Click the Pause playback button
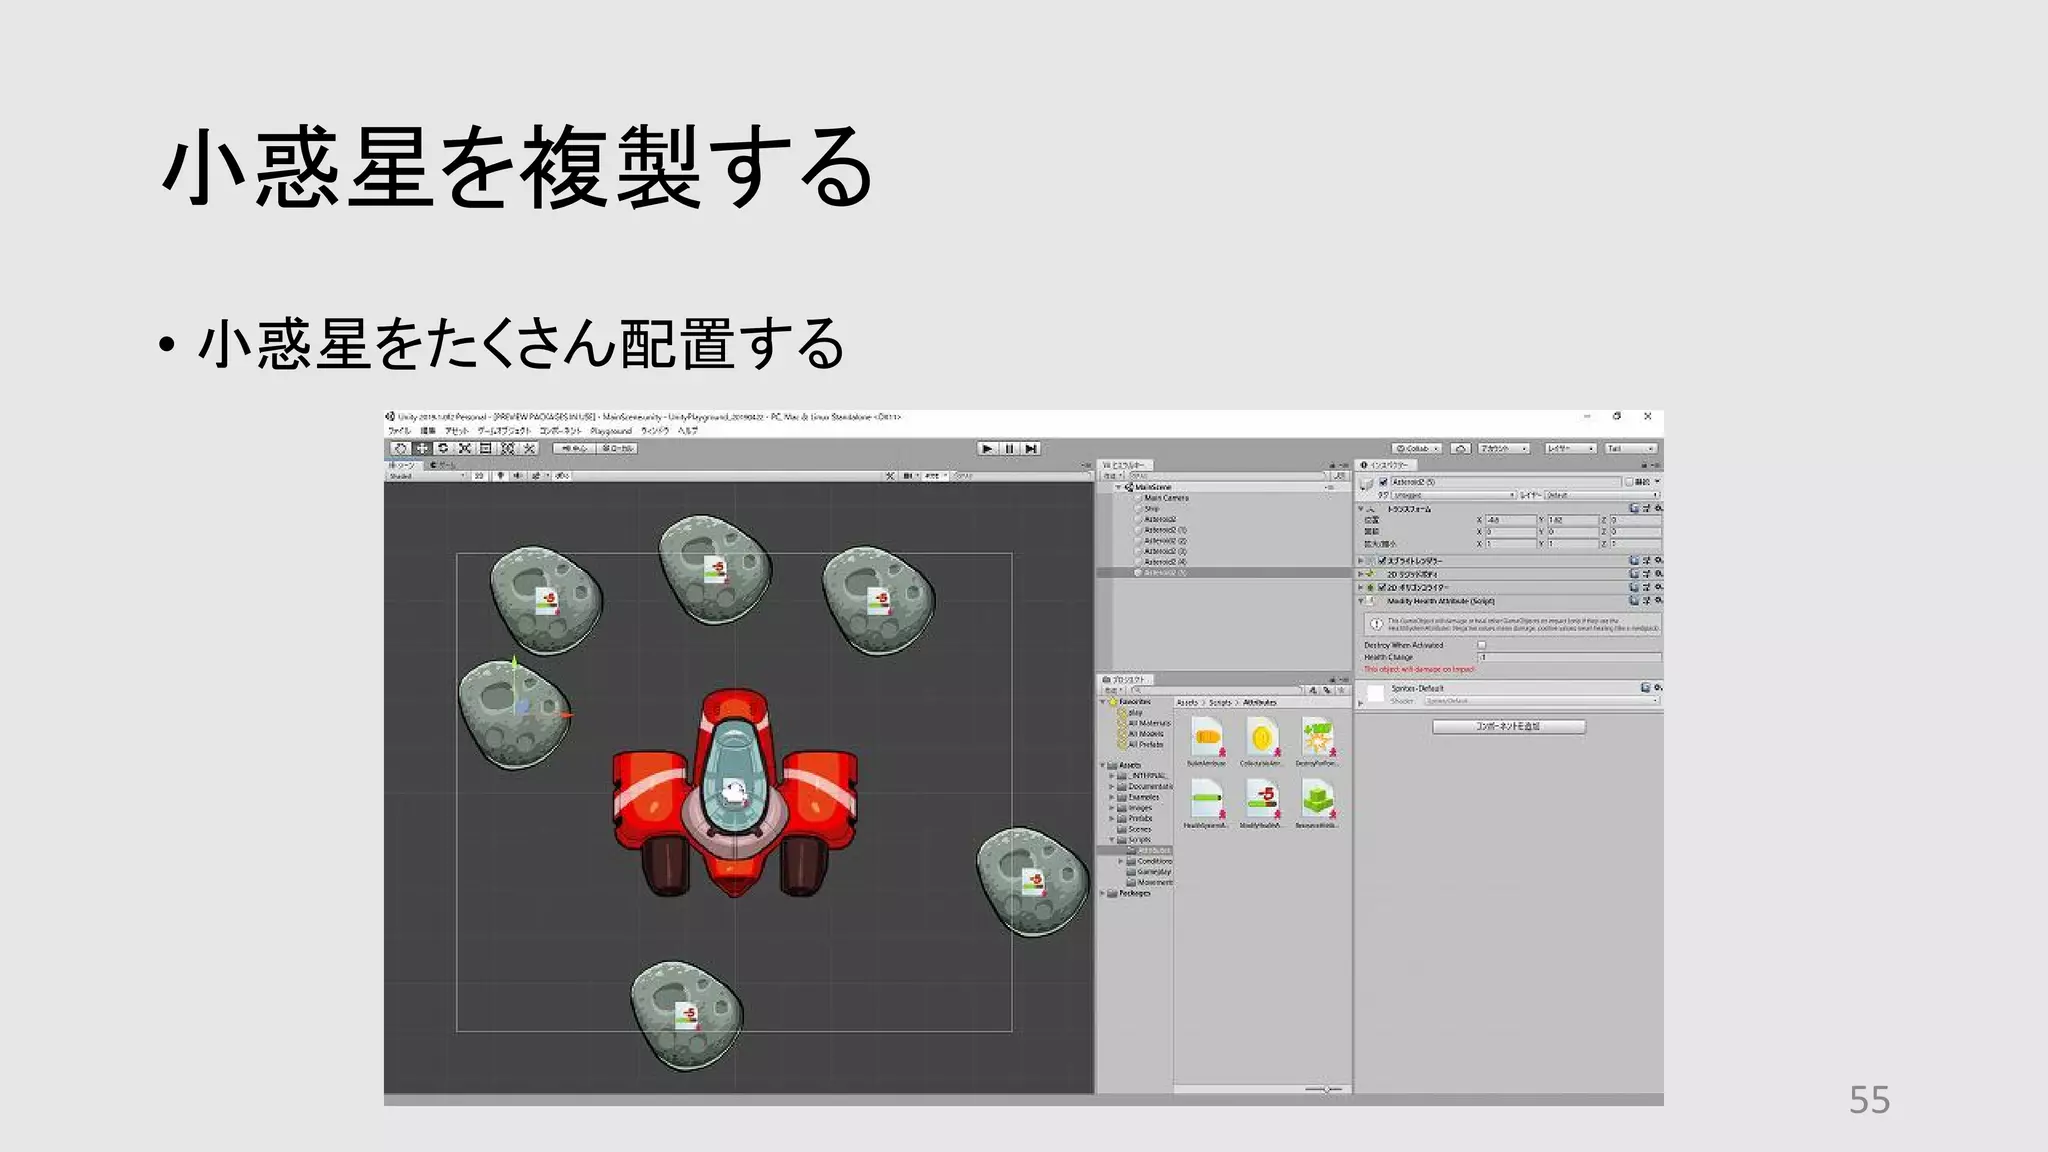This screenshot has width=2048, height=1152. pyautogui.click(x=1010, y=449)
